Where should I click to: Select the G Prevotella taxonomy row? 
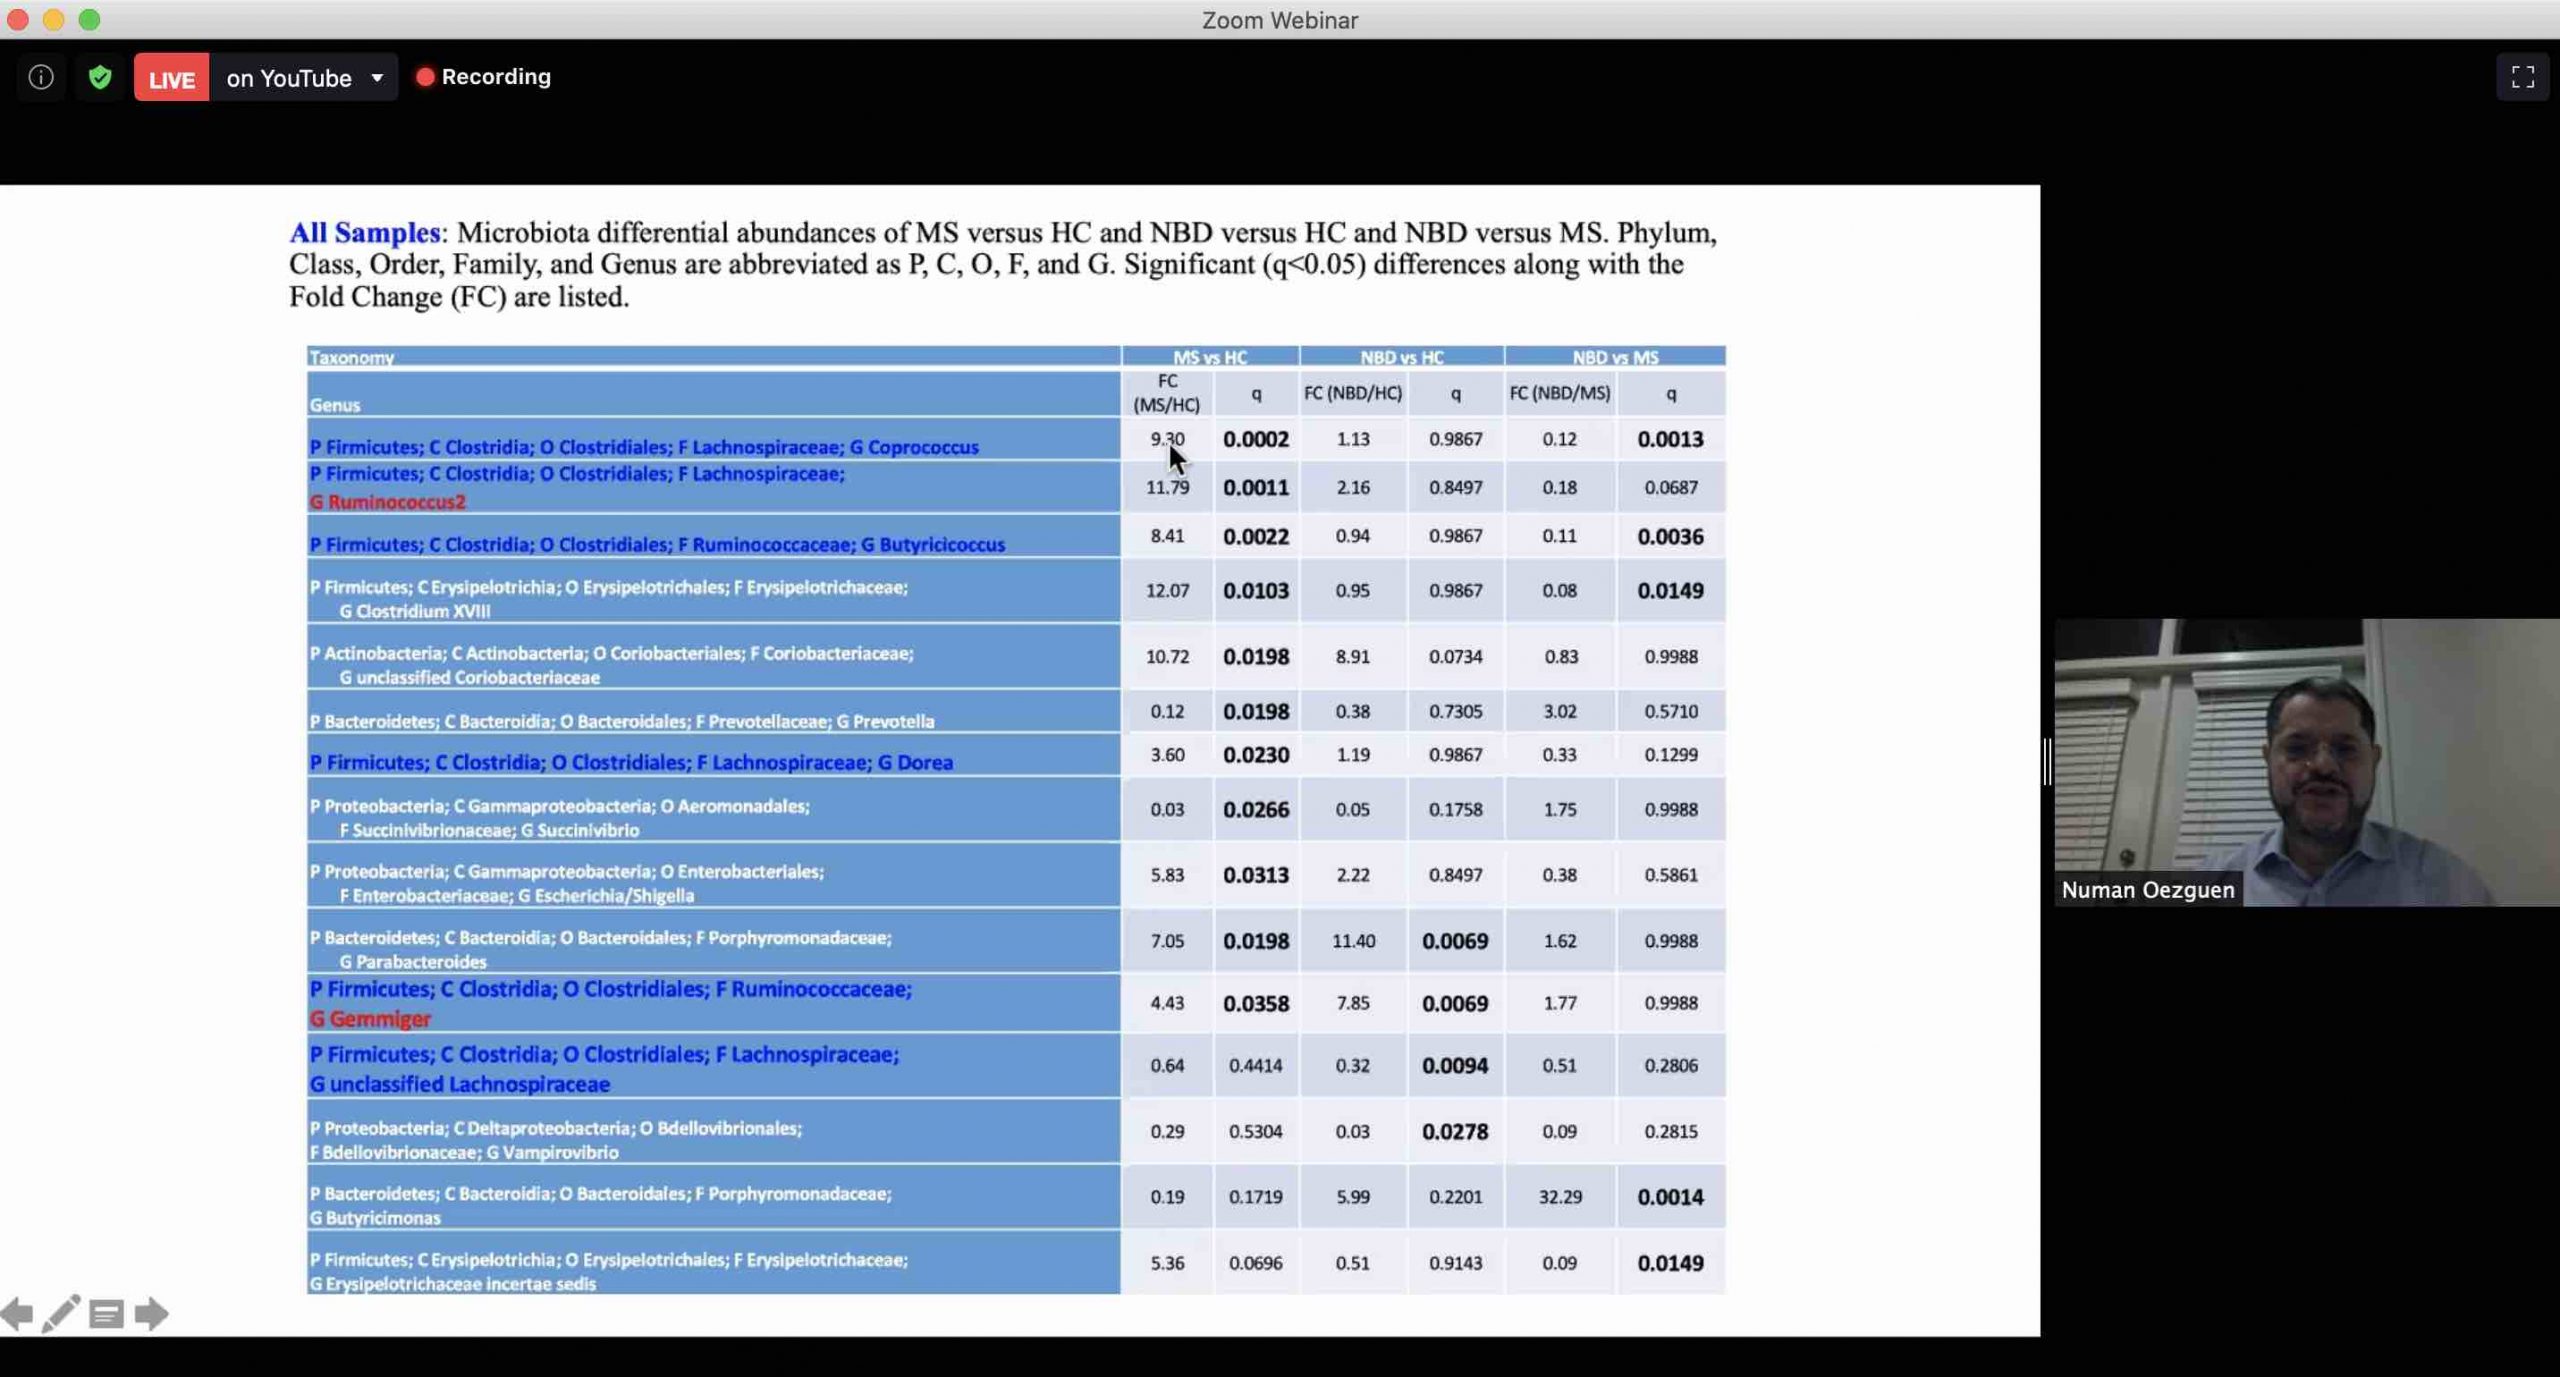point(713,712)
